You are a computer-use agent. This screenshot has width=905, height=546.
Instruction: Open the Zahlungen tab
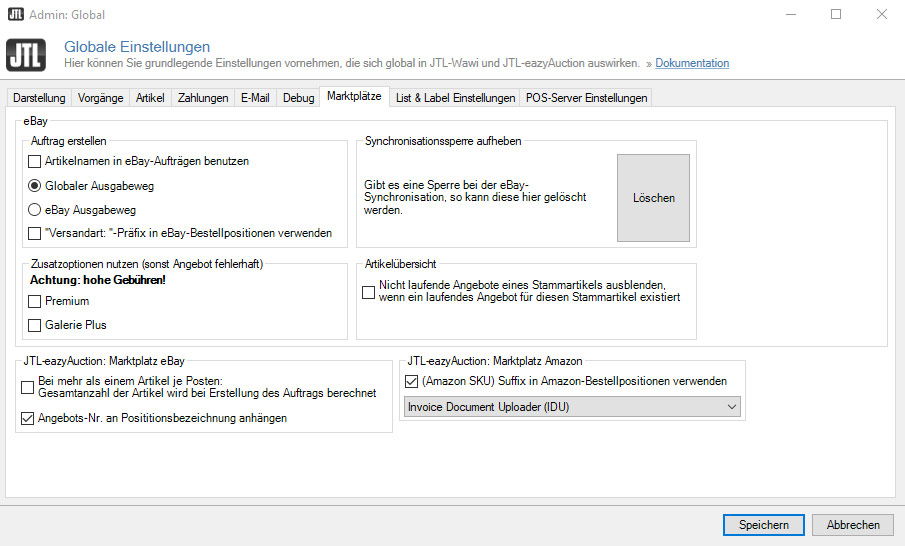[203, 98]
